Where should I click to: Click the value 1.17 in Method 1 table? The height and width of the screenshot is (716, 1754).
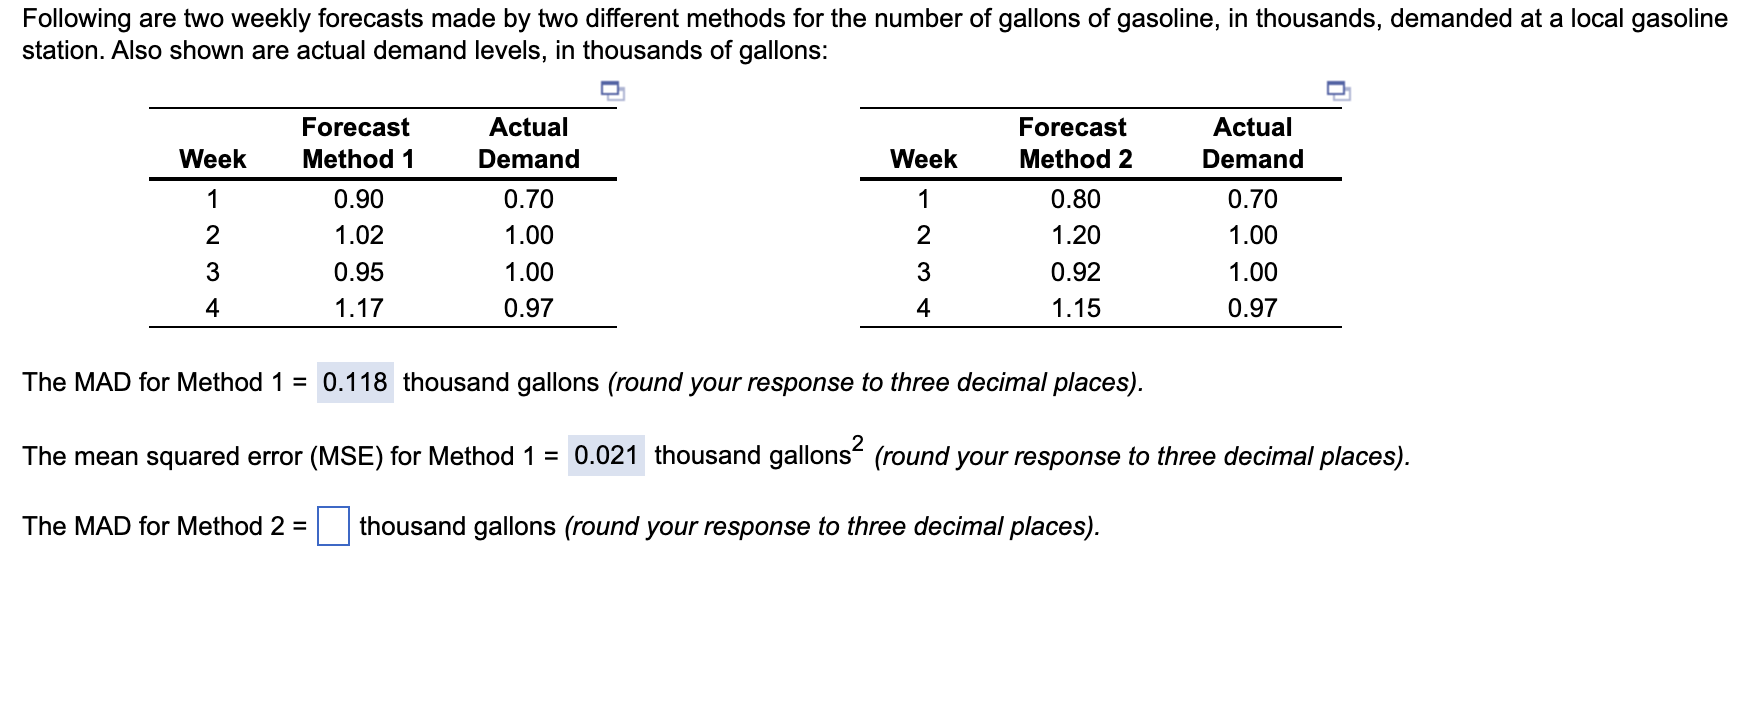(358, 307)
